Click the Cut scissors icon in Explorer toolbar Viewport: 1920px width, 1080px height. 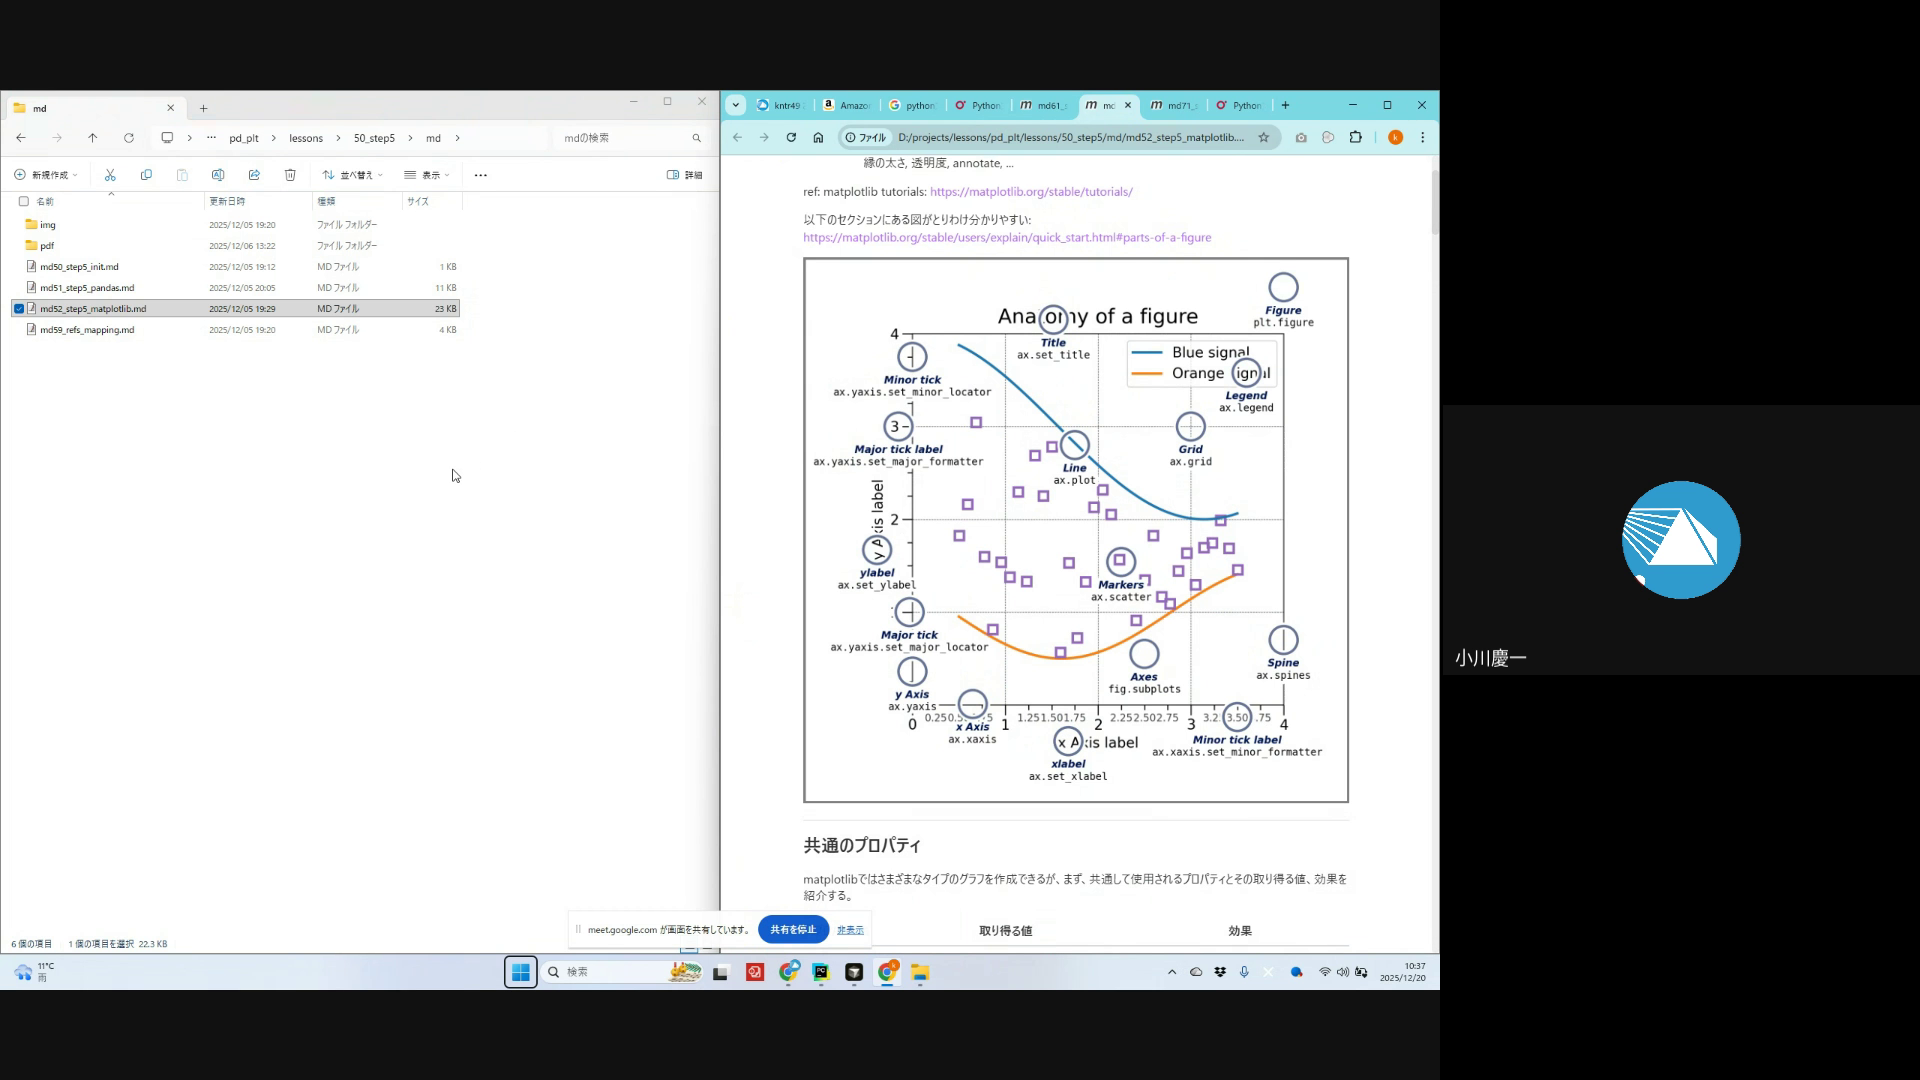tap(110, 175)
